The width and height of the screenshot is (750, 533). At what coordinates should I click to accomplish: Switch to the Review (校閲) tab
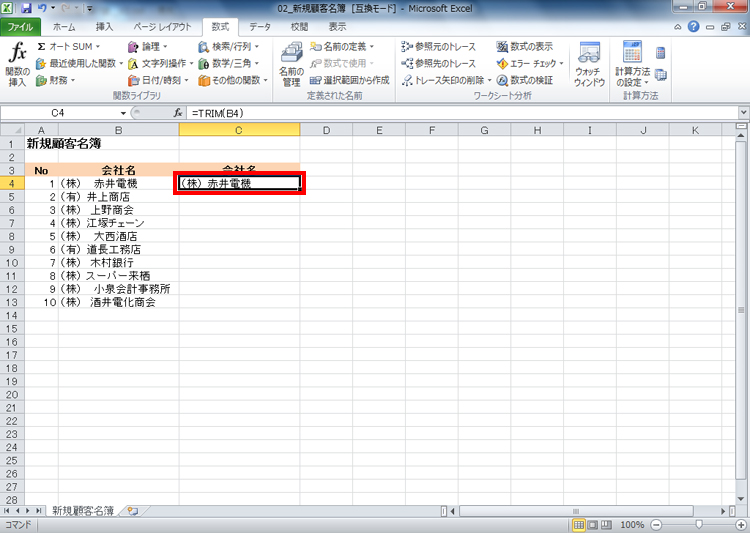coord(299,27)
